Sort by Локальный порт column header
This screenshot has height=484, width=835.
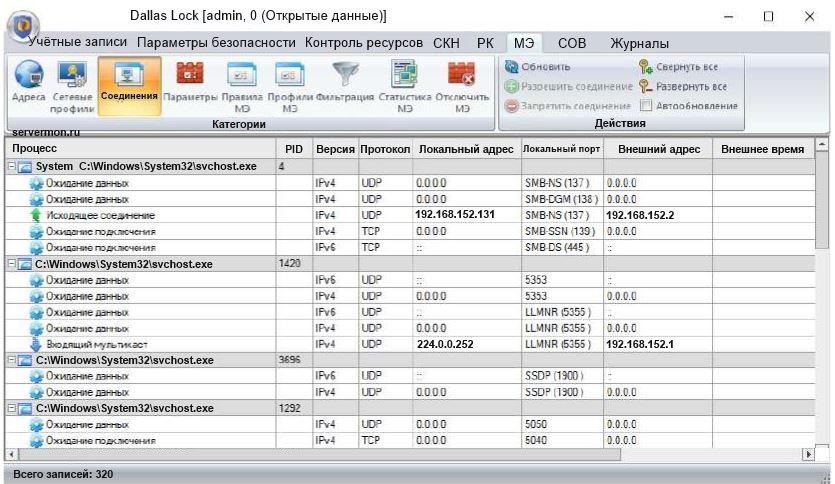[562, 149]
